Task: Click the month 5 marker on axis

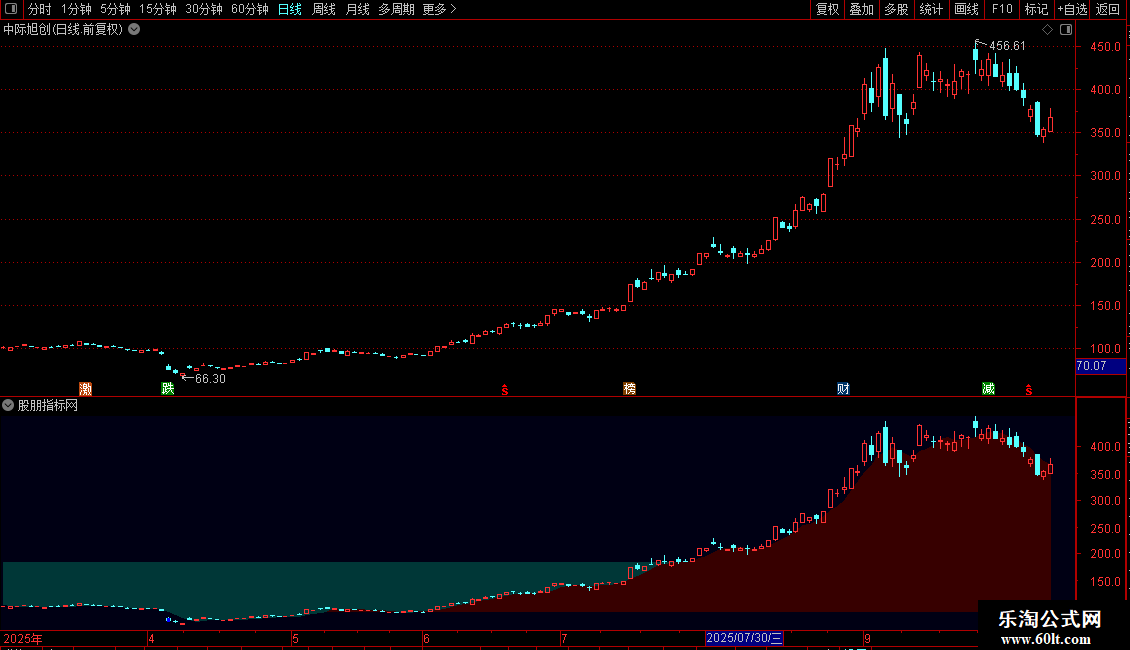Action: point(295,638)
